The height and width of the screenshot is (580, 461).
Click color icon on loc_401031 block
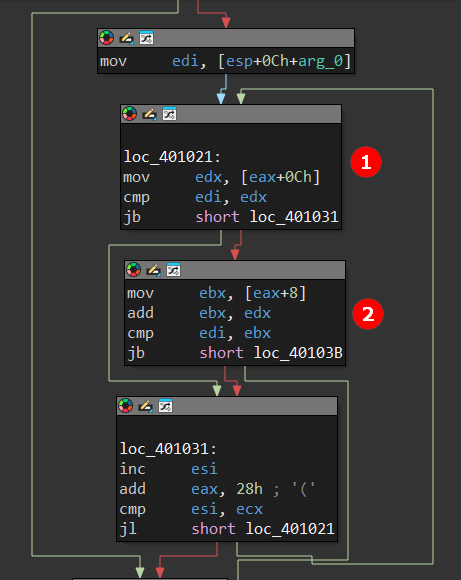(125, 406)
